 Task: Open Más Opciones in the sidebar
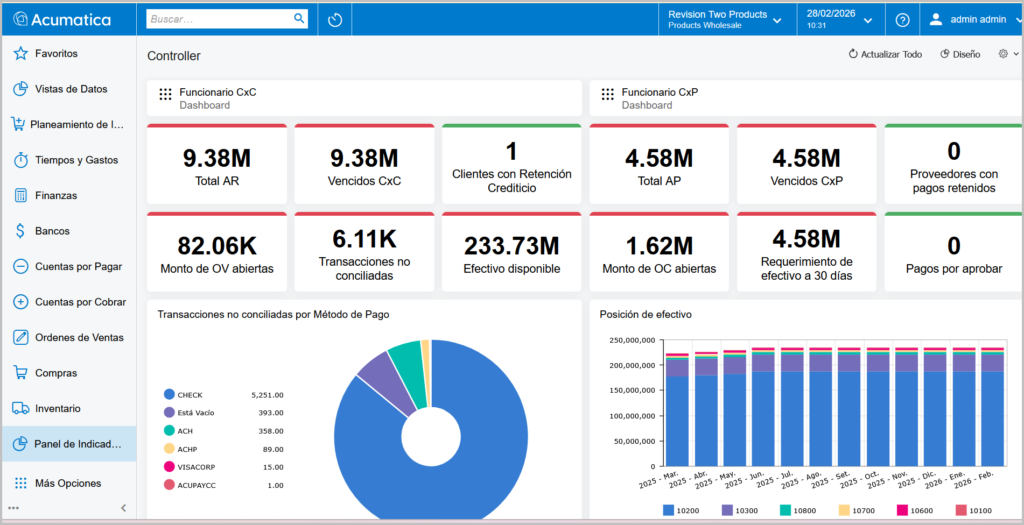[68, 483]
